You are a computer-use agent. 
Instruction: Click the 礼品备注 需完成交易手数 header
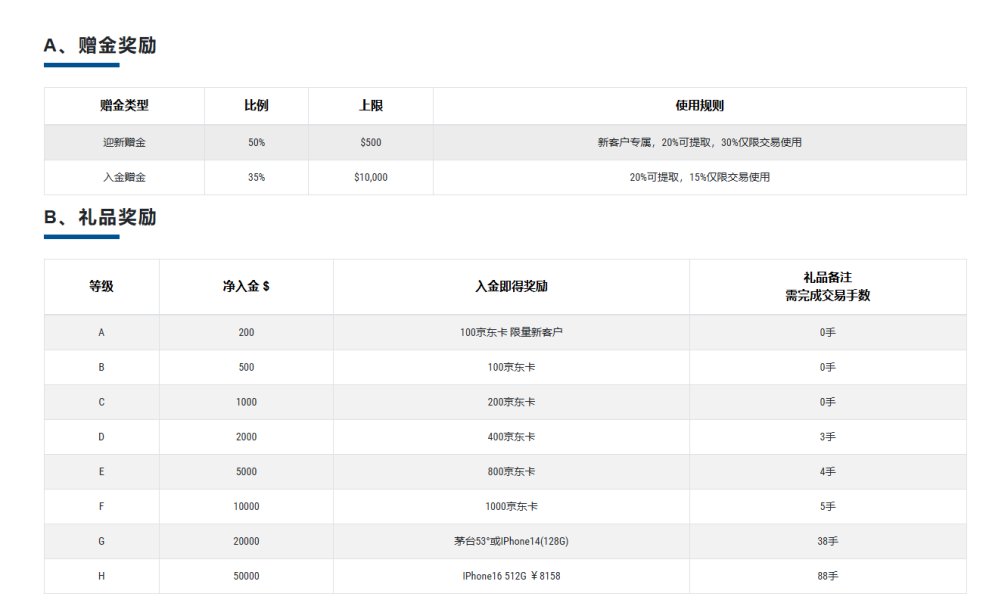(x=827, y=287)
